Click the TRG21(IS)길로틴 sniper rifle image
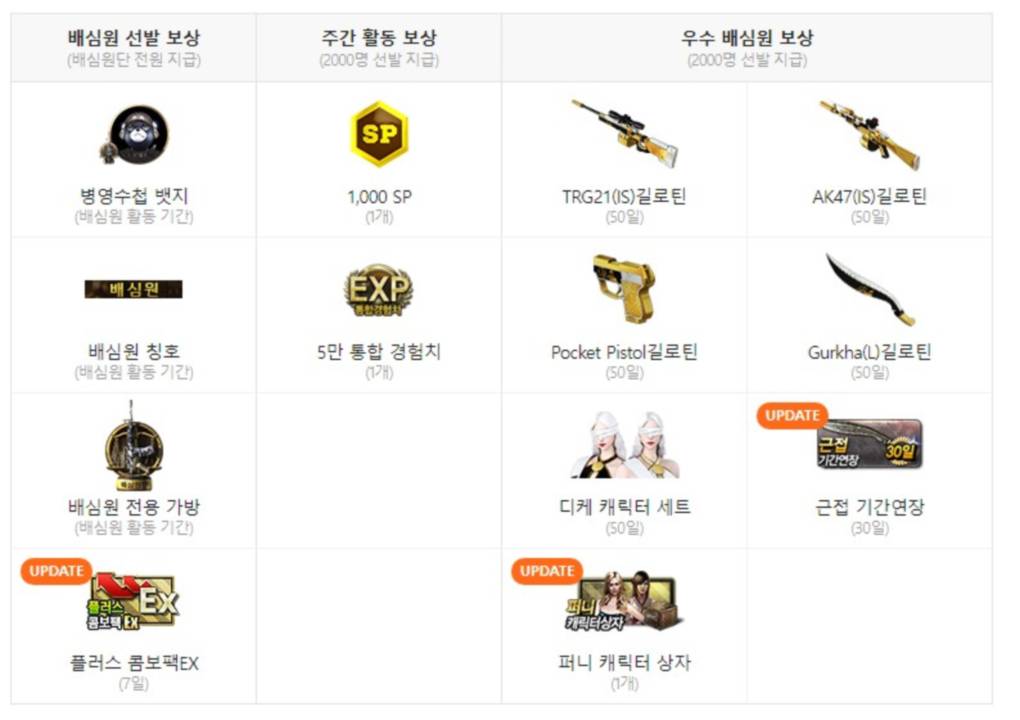Viewport: 1020px width, 720px height. [x=624, y=133]
